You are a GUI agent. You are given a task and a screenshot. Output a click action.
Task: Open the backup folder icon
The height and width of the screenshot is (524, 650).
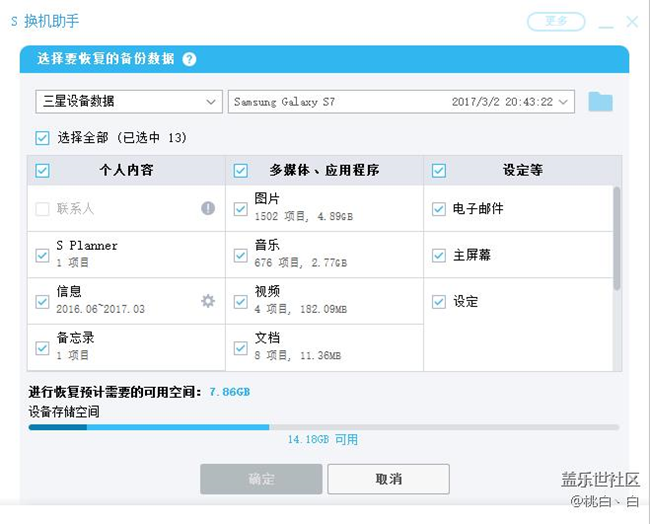600,102
